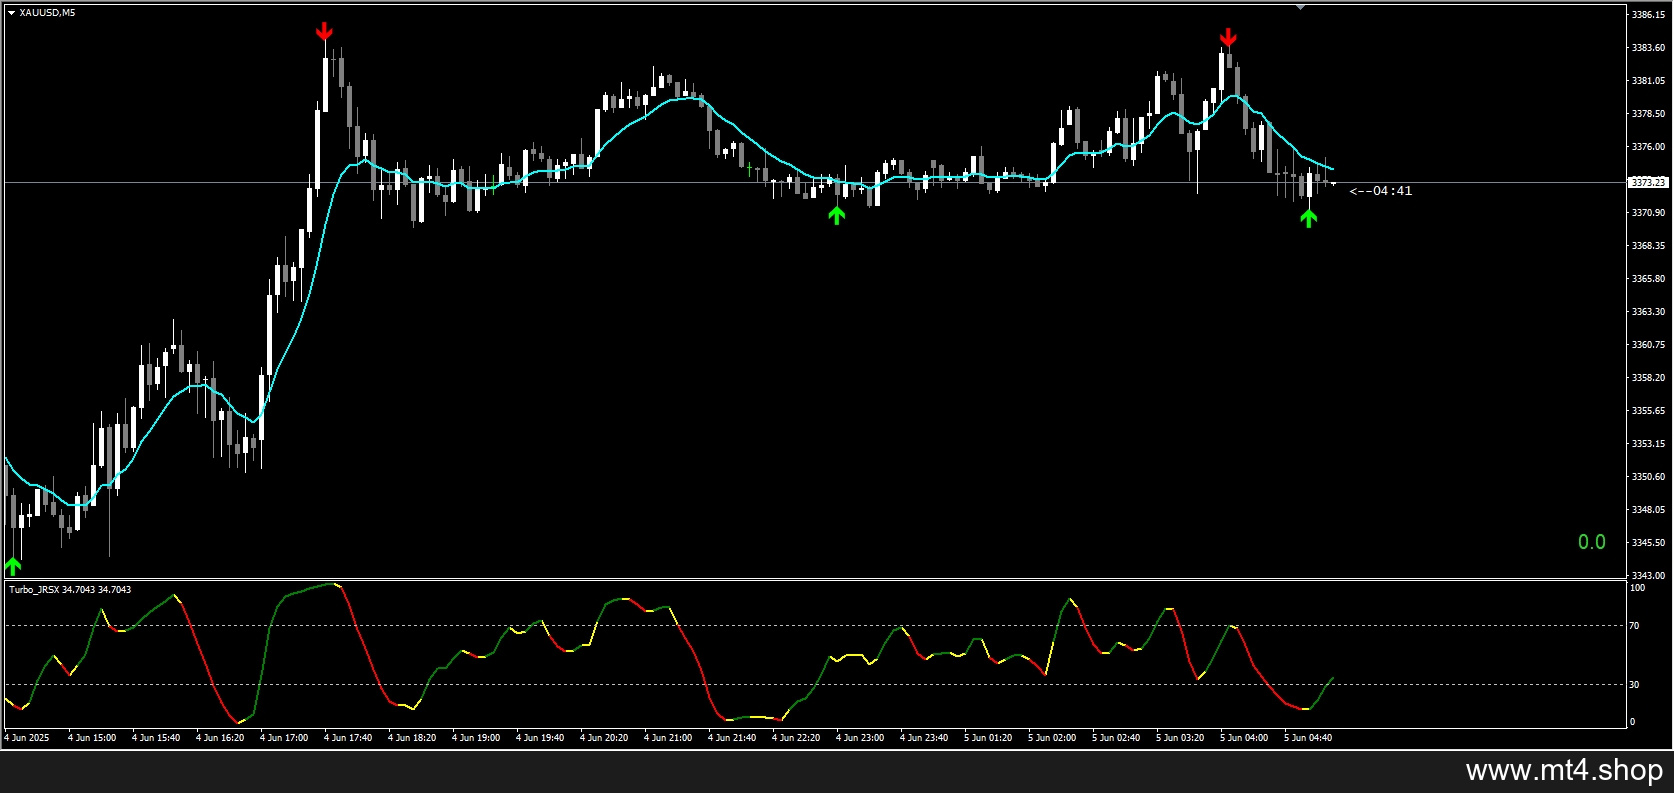Click the 3381.05 price scale label
The image size is (1674, 793).
click(1648, 81)
